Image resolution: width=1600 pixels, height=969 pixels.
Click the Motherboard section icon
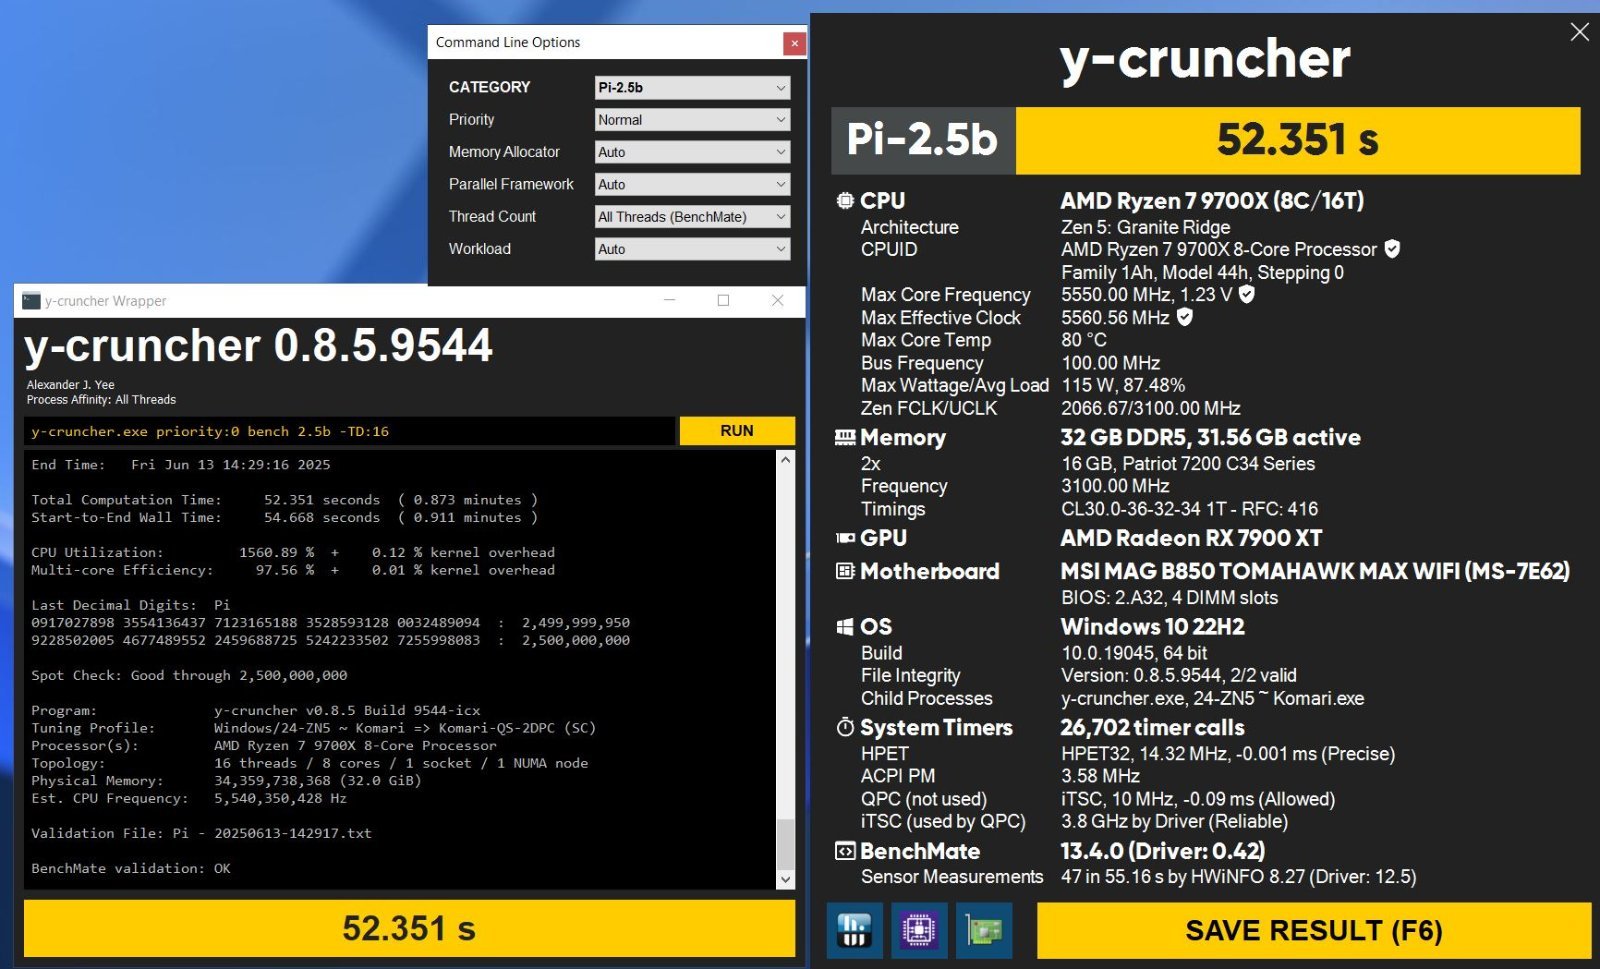[x=846, y=571]
